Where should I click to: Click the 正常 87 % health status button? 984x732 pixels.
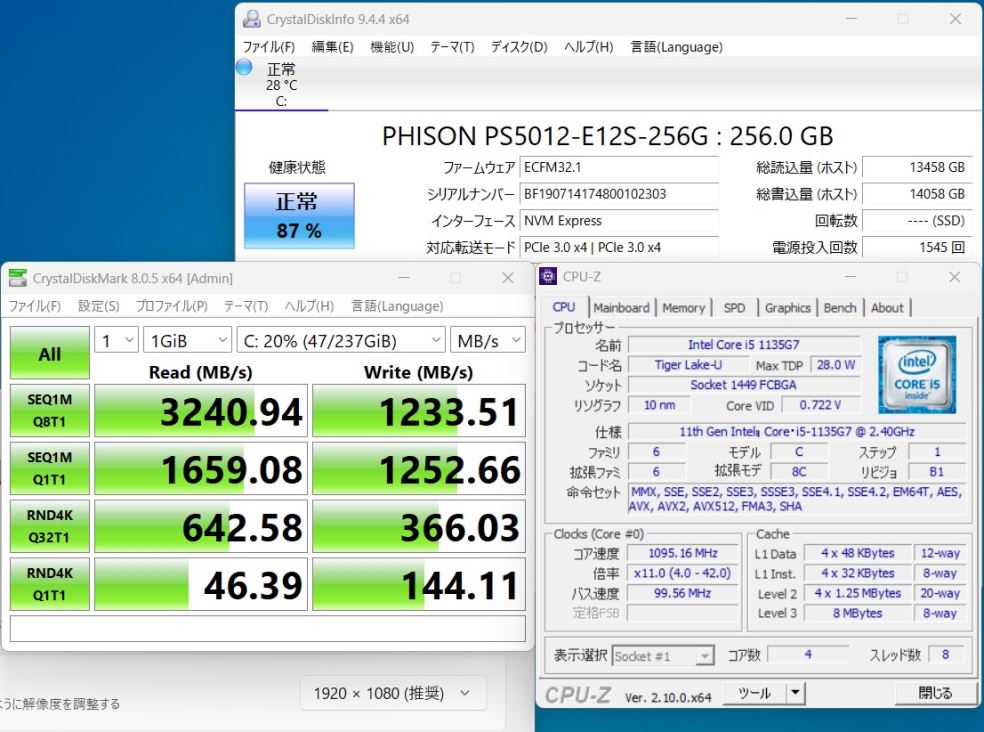pos(299,215)
